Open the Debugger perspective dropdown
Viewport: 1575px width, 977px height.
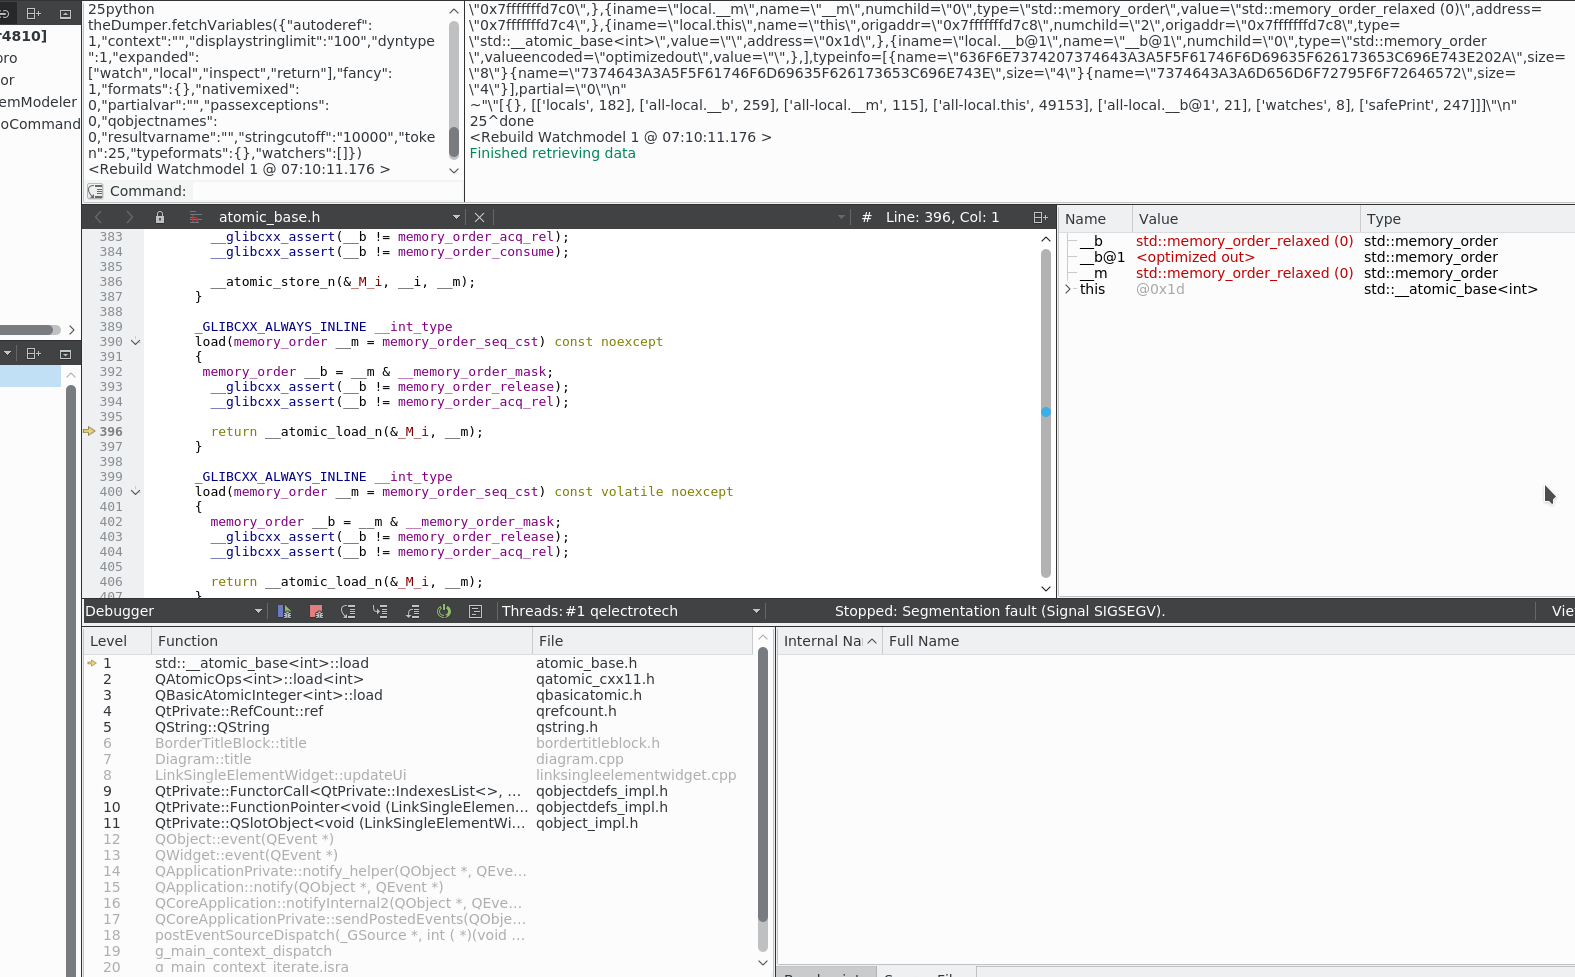258,611
